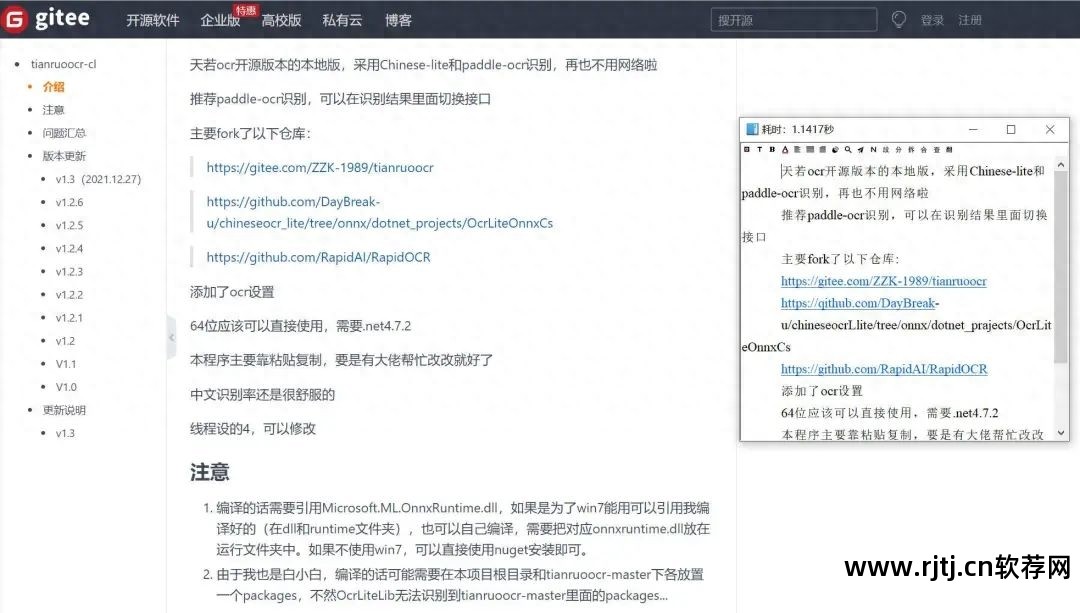The image size is (1080, 613).
Task: Open v1.2.6 entry in sidebar
Action: point(70,202)
